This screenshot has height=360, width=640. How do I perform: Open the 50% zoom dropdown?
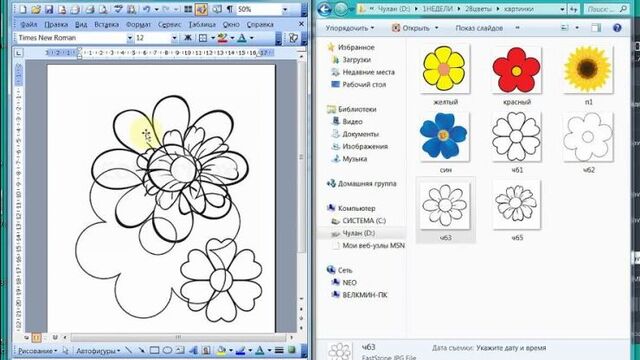(x=285, y=9)
